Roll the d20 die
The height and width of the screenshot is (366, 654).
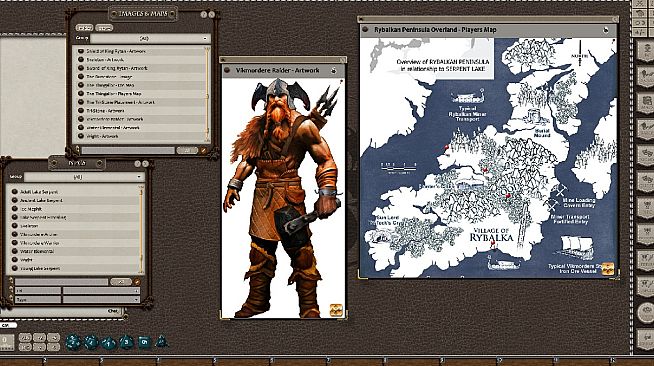tap(73, 343)
